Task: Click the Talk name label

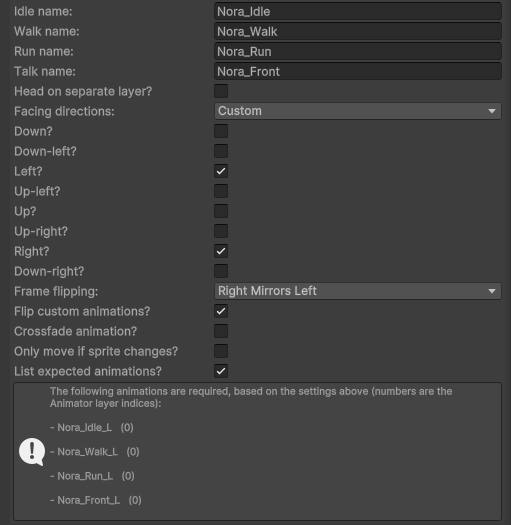Action: pyautogui.click(x=45, y=71)
